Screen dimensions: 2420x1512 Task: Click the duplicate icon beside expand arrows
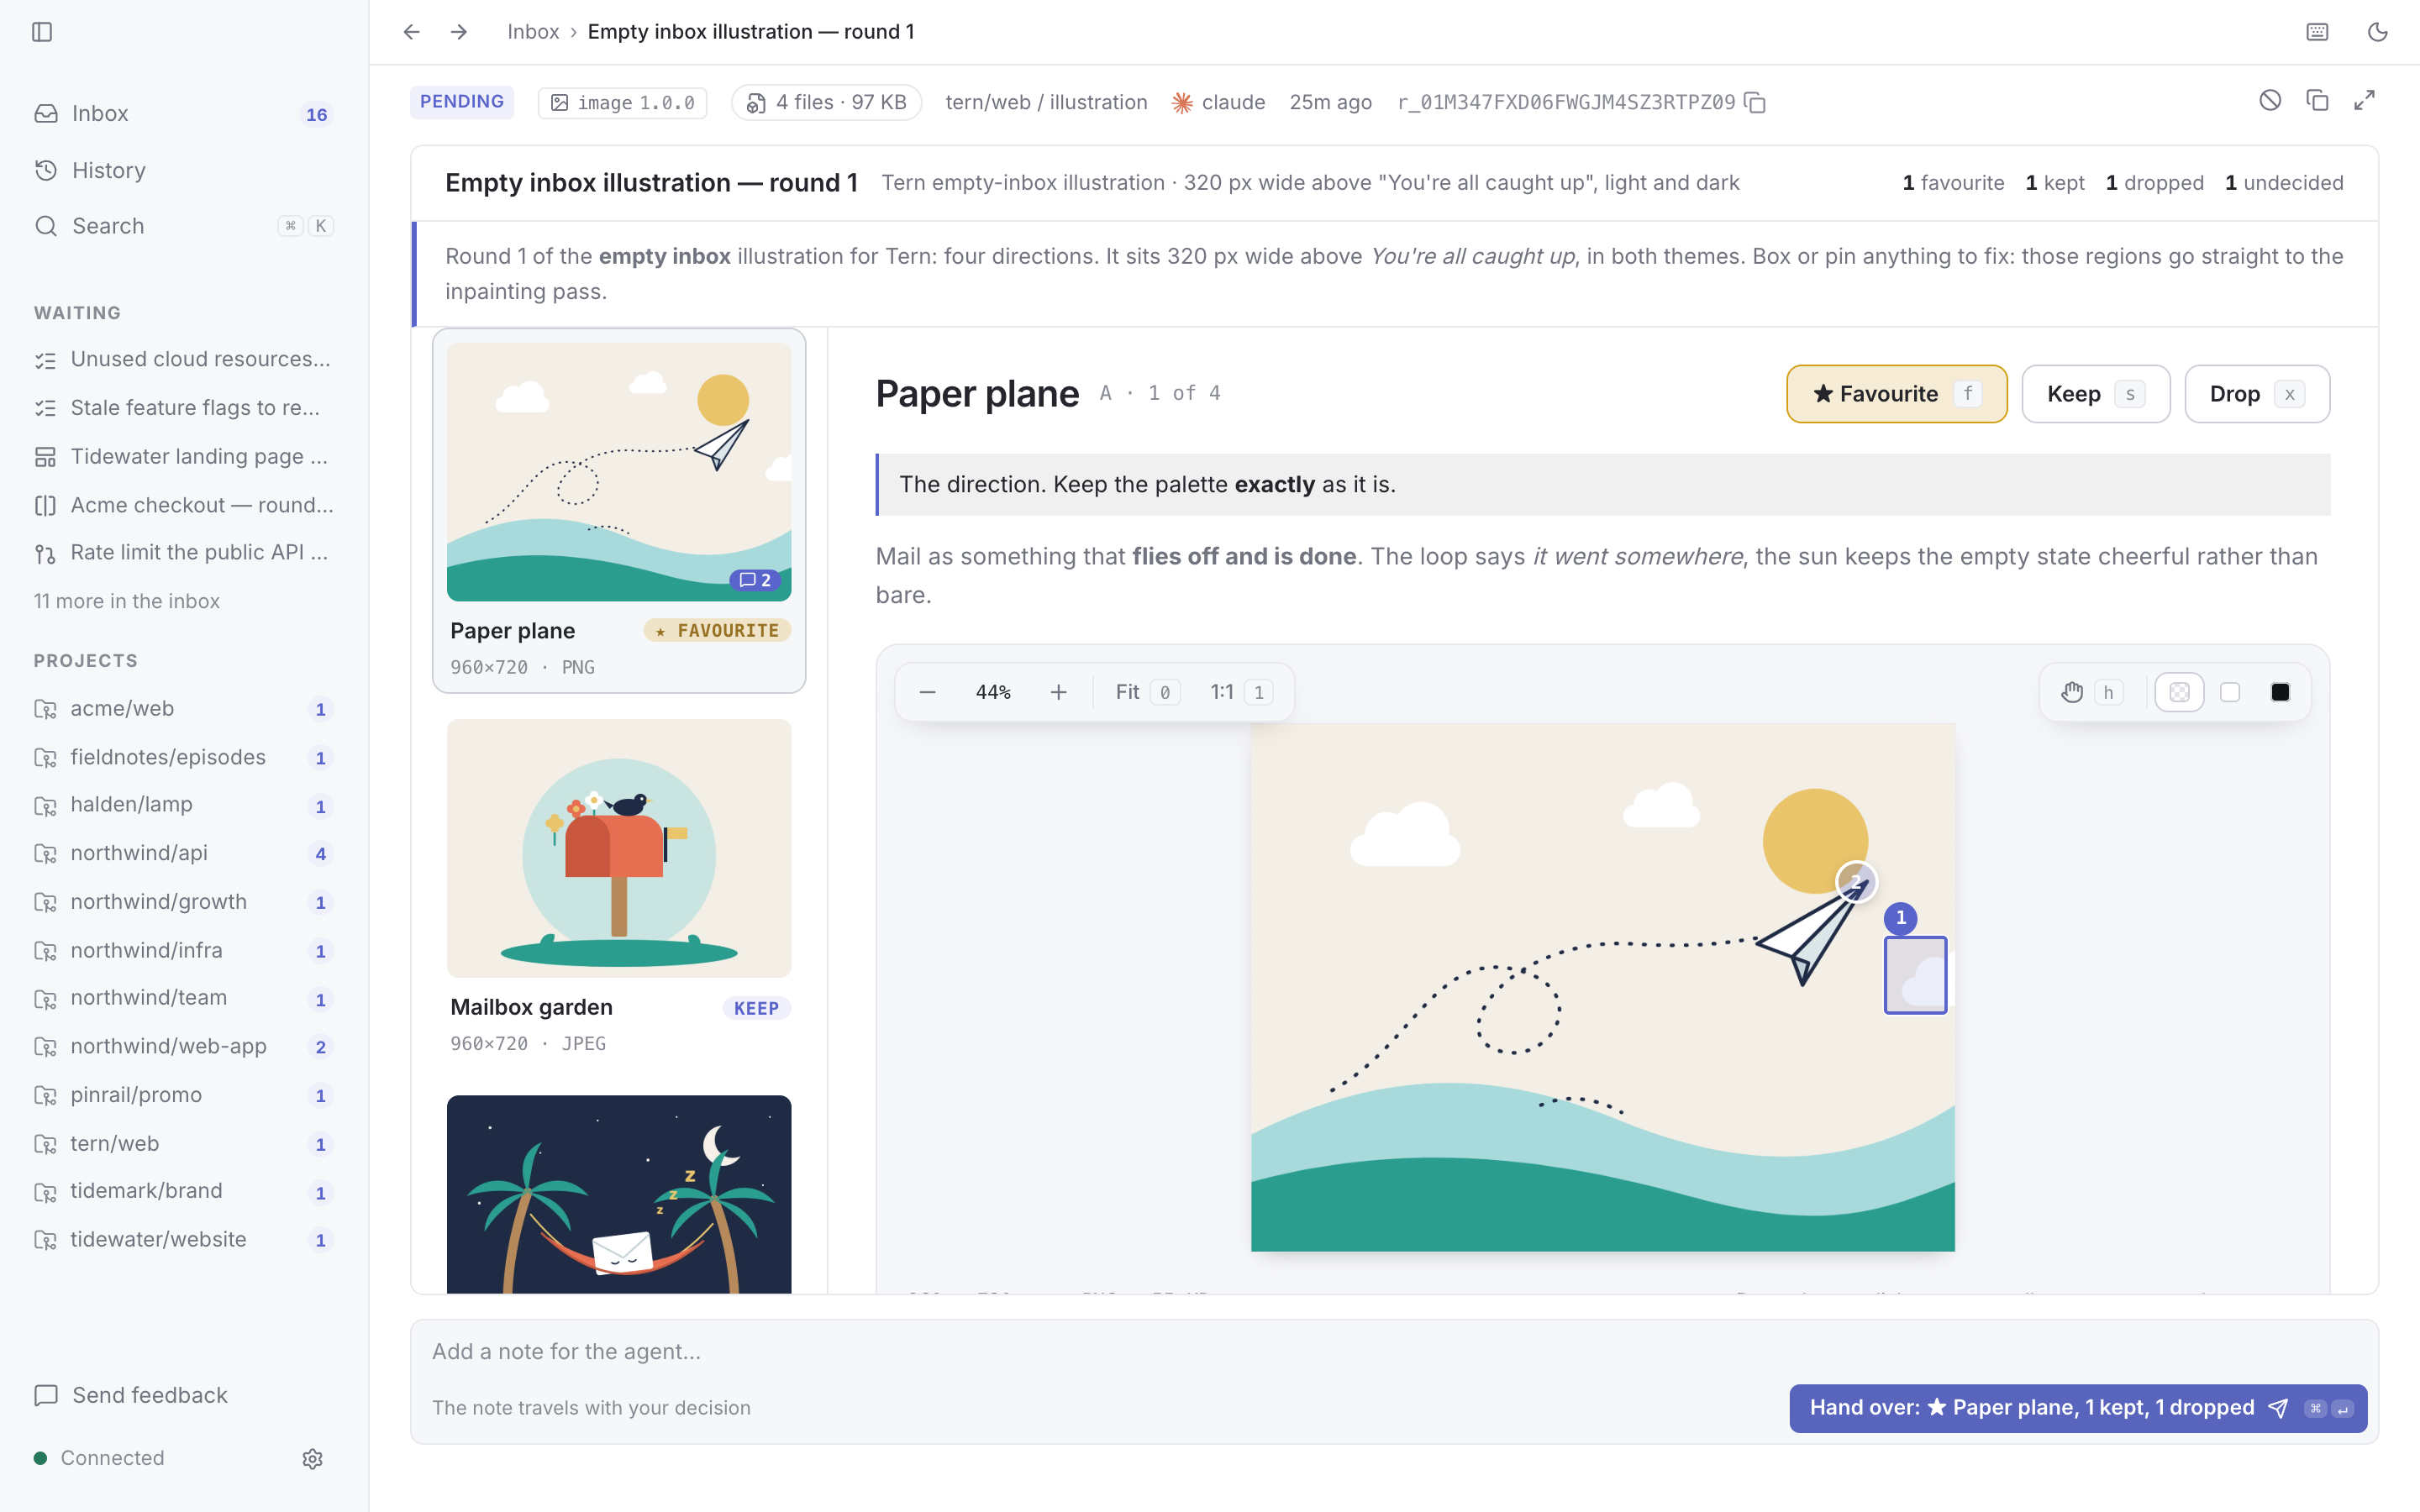(2317, 100)
